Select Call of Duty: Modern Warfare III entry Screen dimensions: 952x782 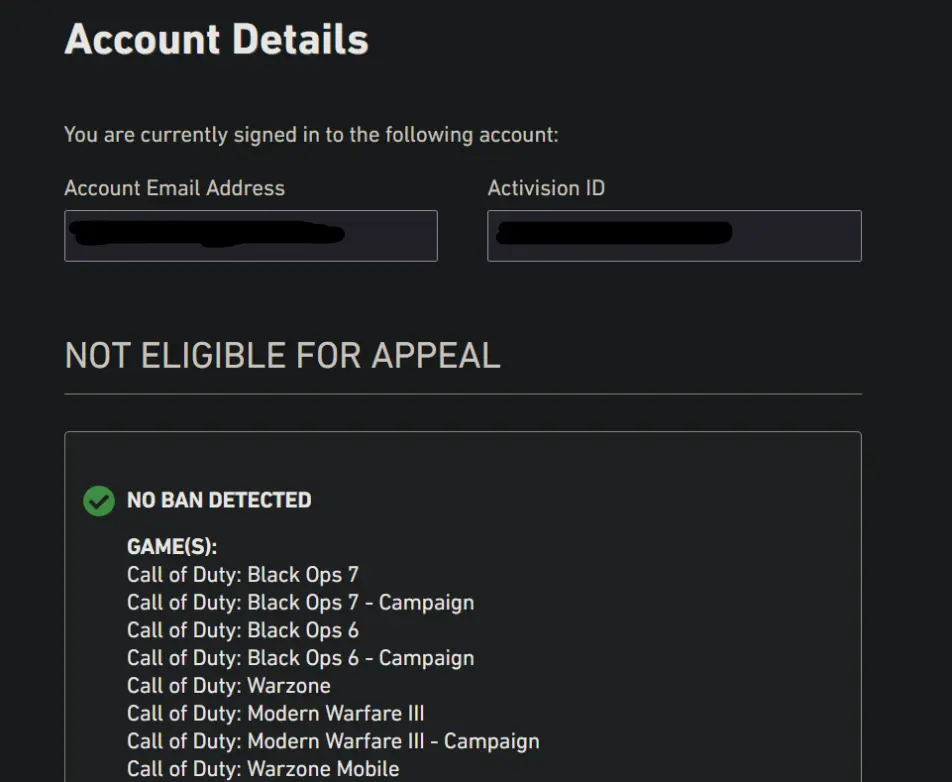pos(275,714)
